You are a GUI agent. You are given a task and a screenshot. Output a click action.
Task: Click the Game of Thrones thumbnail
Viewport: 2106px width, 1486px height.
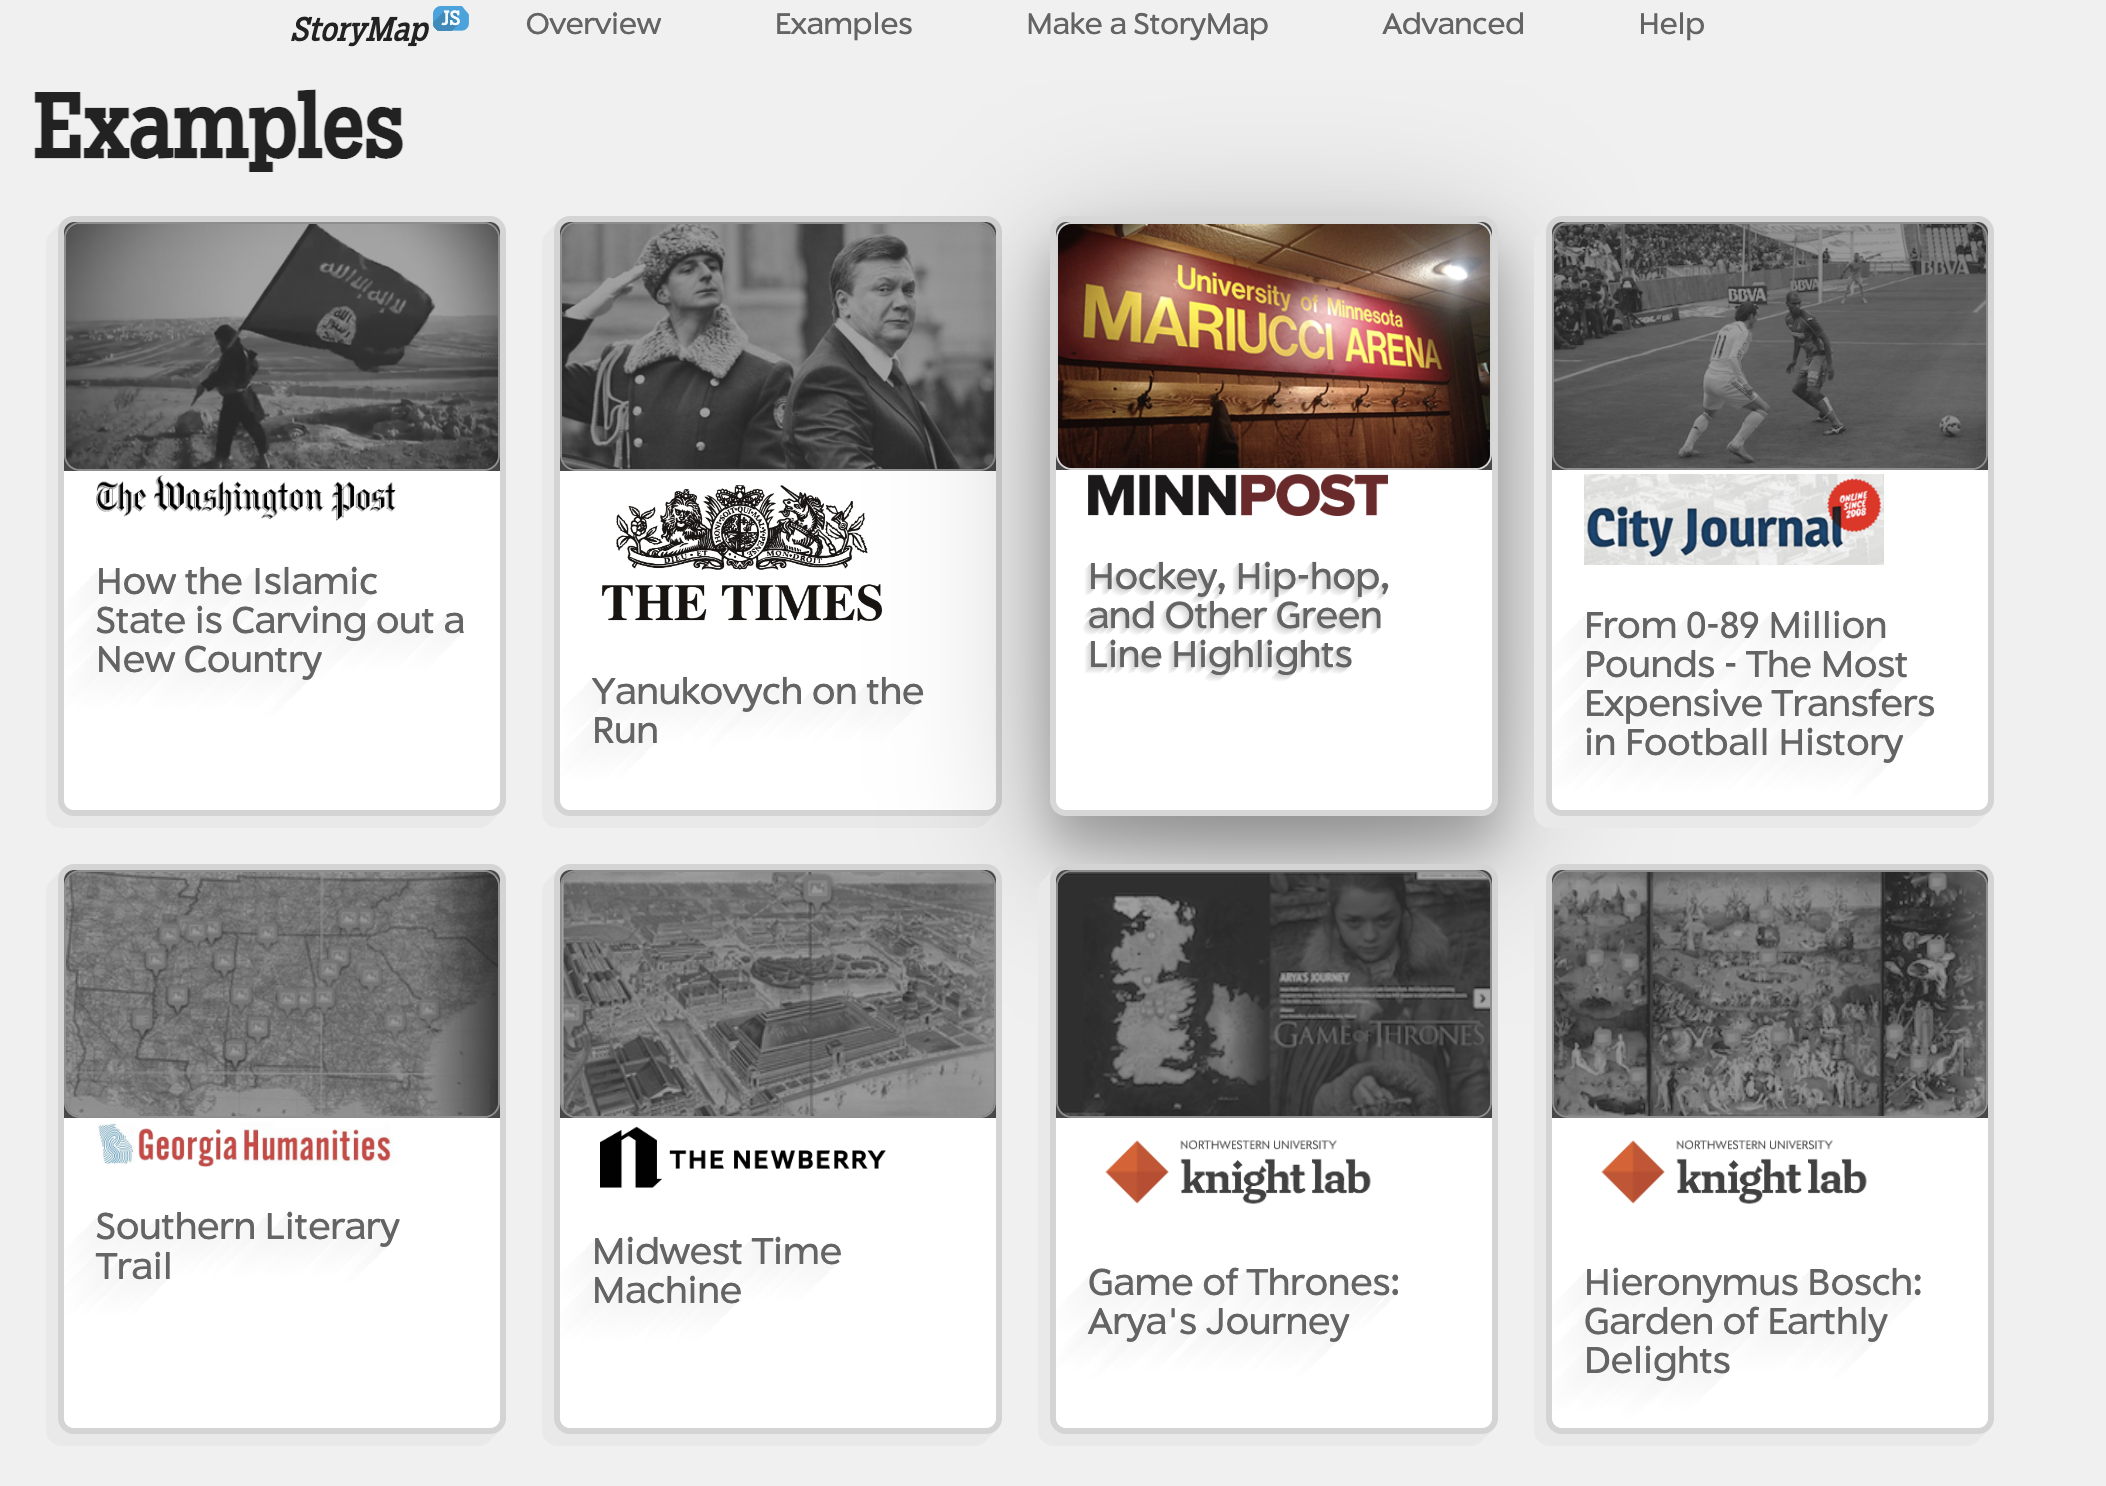point(1271,992)
